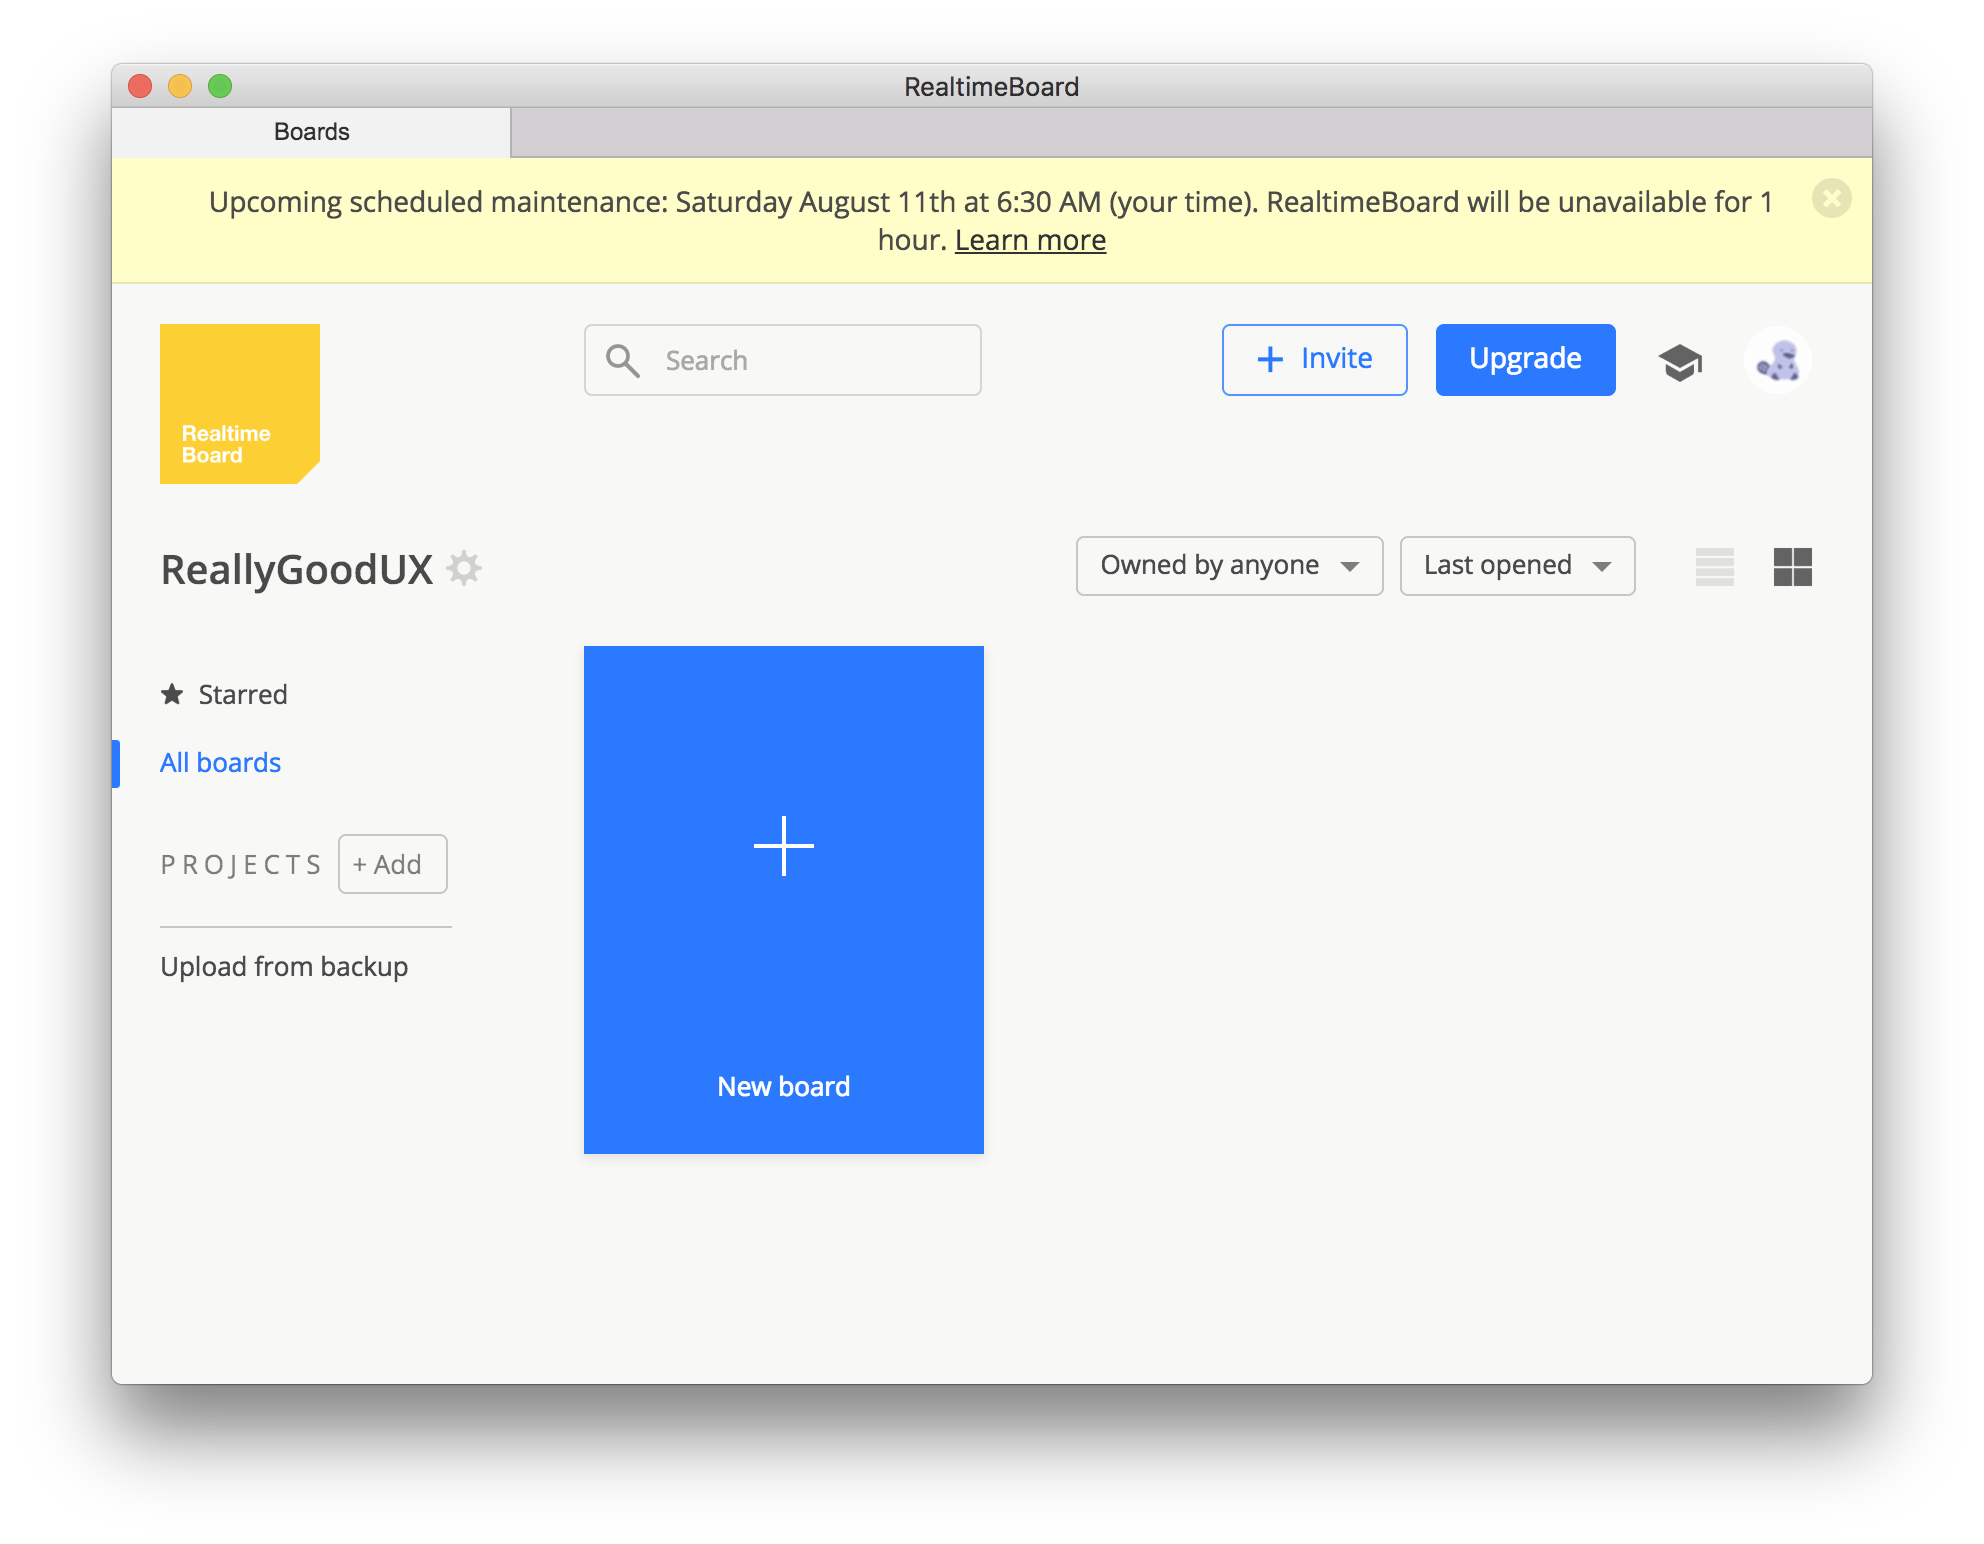Add a new project
Image resolution: width=1984 pixels, height=1544 pixels.
point(393,864)
